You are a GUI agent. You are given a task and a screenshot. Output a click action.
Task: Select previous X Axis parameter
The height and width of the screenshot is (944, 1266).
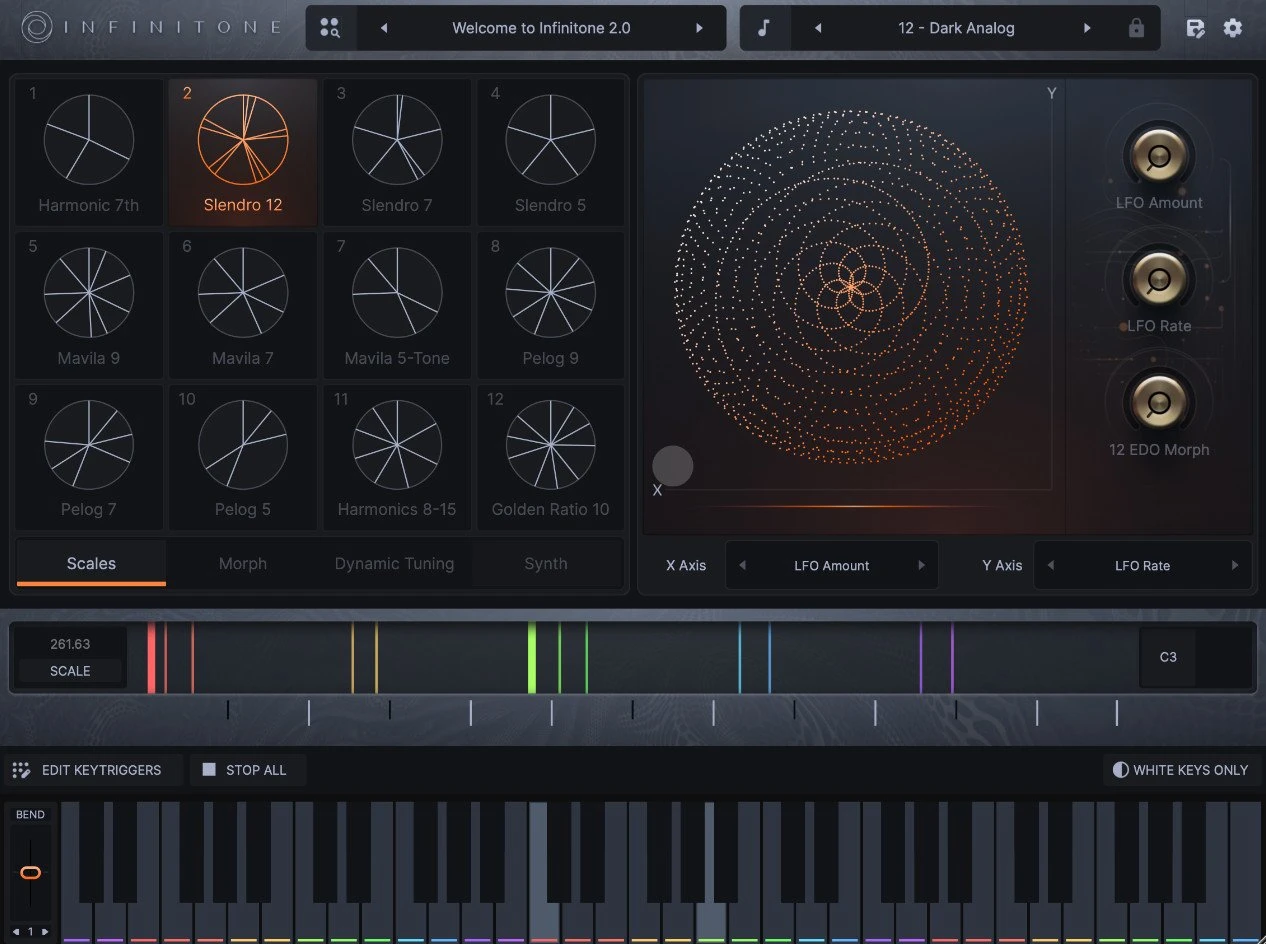pyautogui.click(x=742, y=566)
